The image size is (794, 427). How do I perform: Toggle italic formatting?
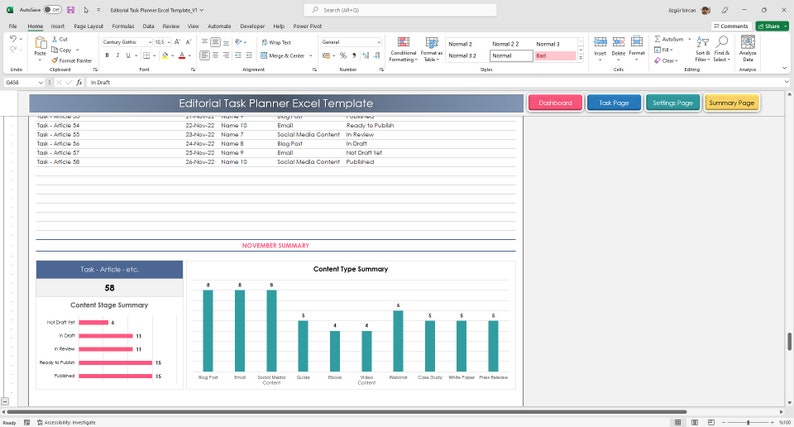pos(117,56)
